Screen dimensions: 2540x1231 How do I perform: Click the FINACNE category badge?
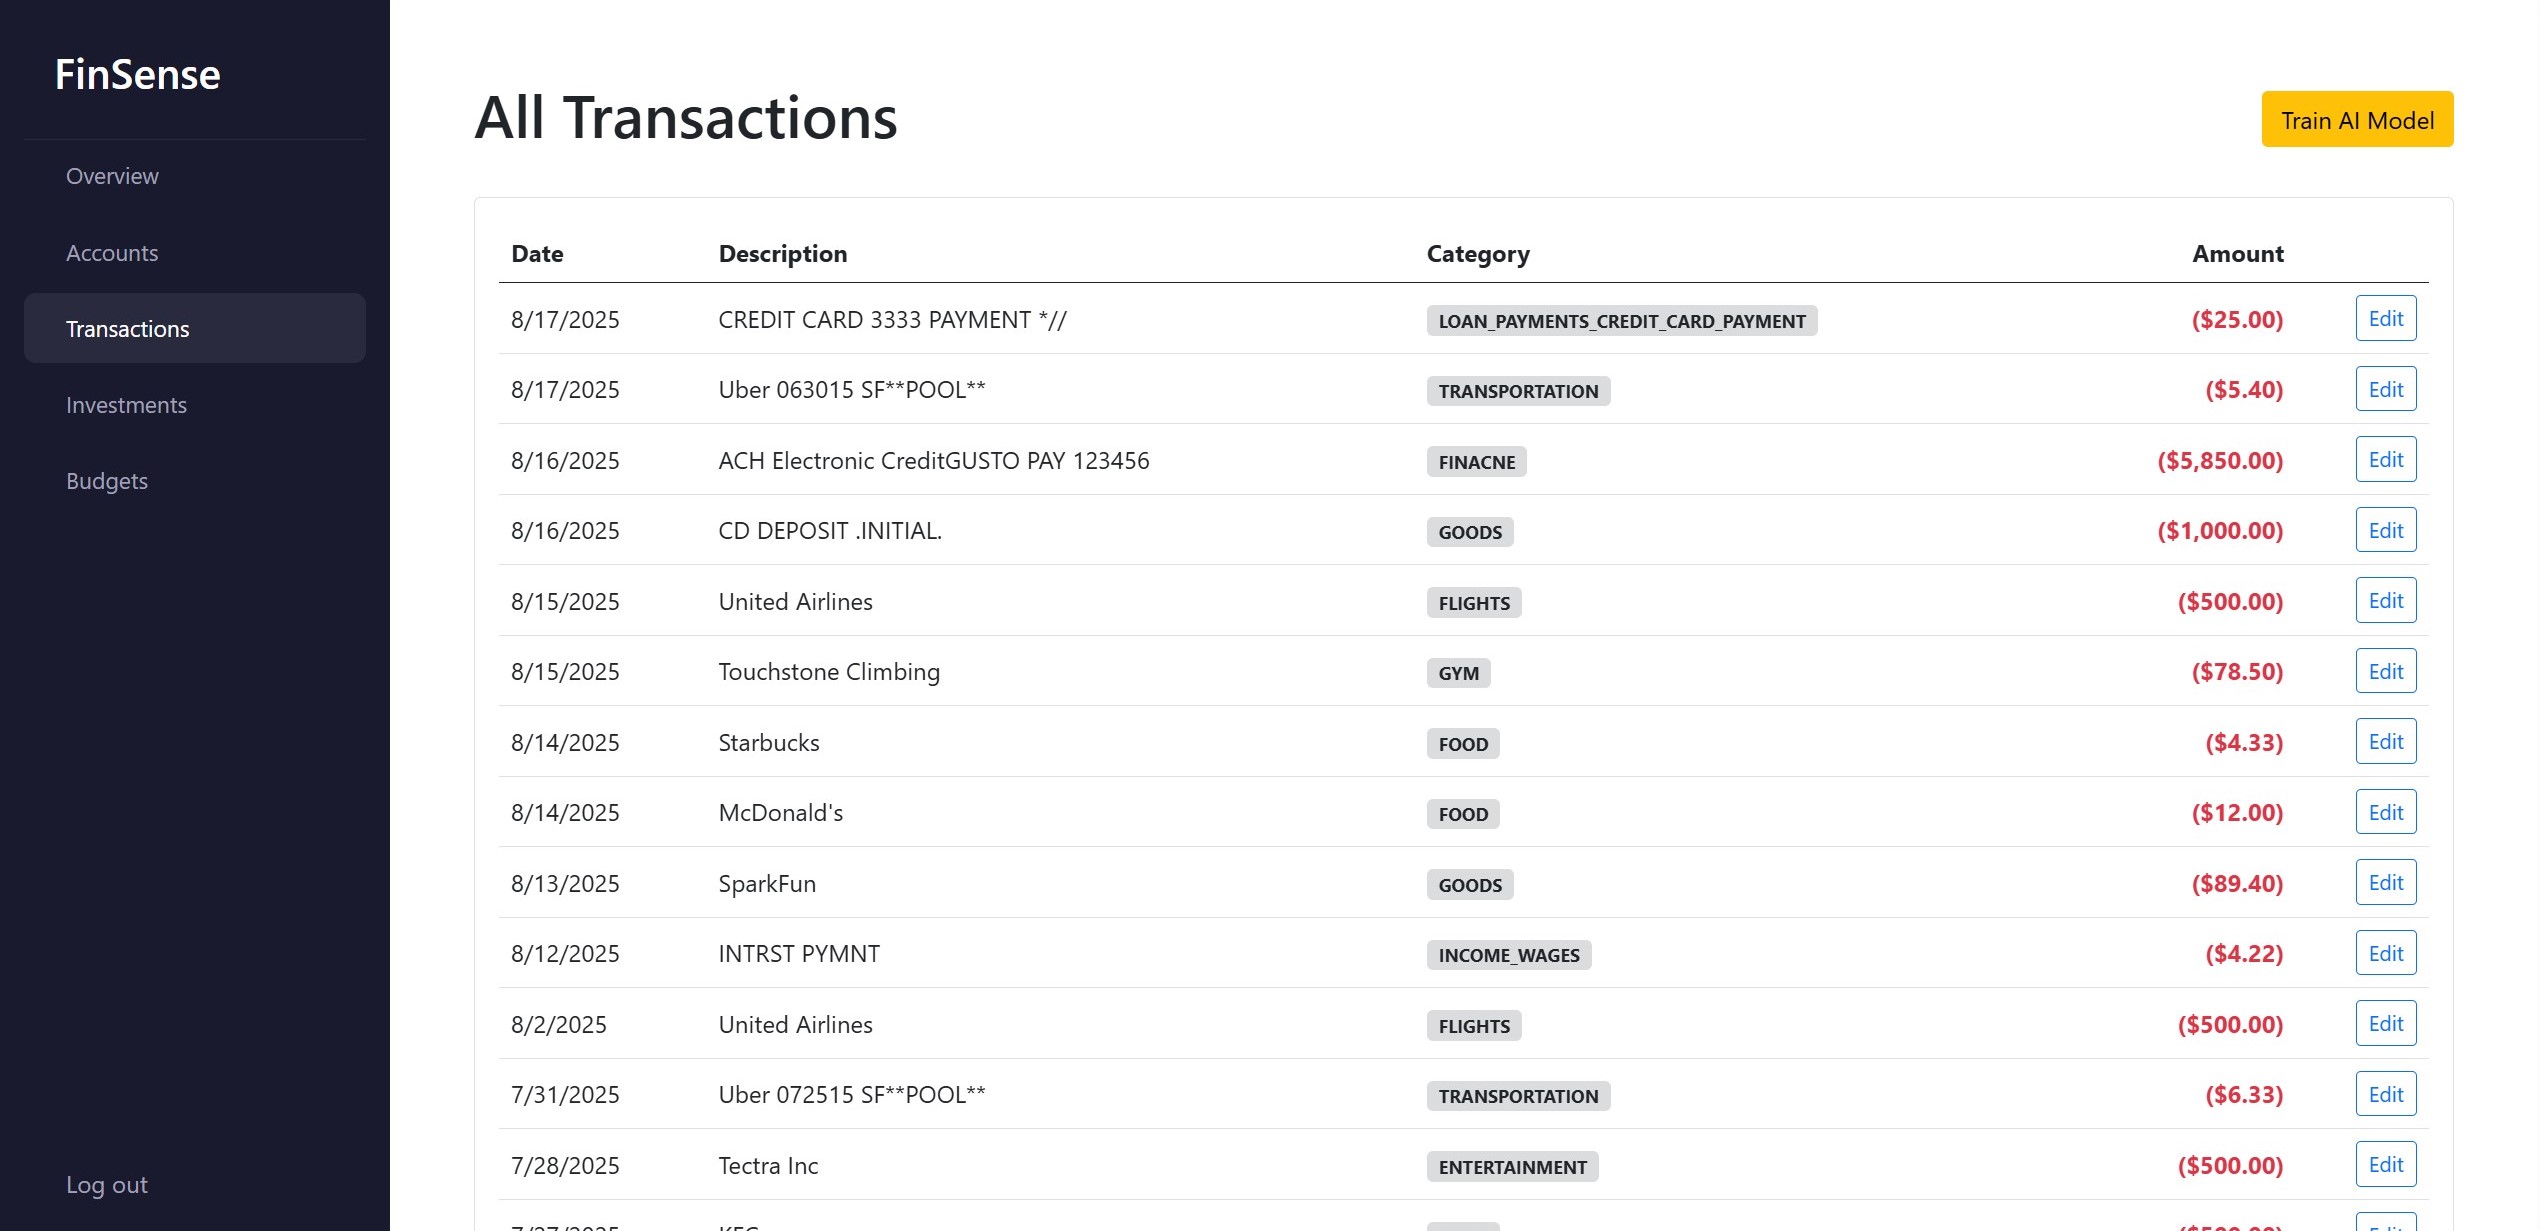(1476, 462)
